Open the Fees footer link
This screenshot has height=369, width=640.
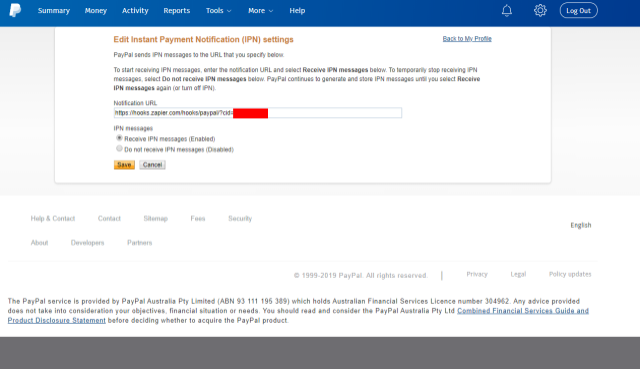pyautogui.click(x=198, y=219)
